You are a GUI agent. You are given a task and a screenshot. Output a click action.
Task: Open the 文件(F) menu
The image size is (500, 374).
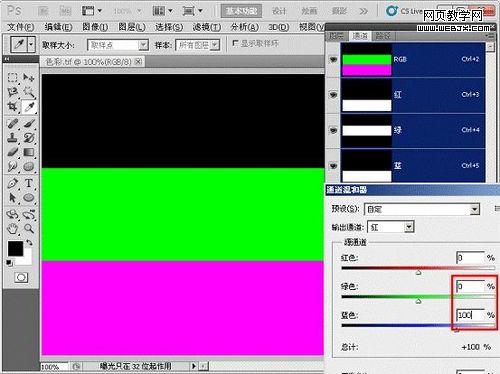21,27
